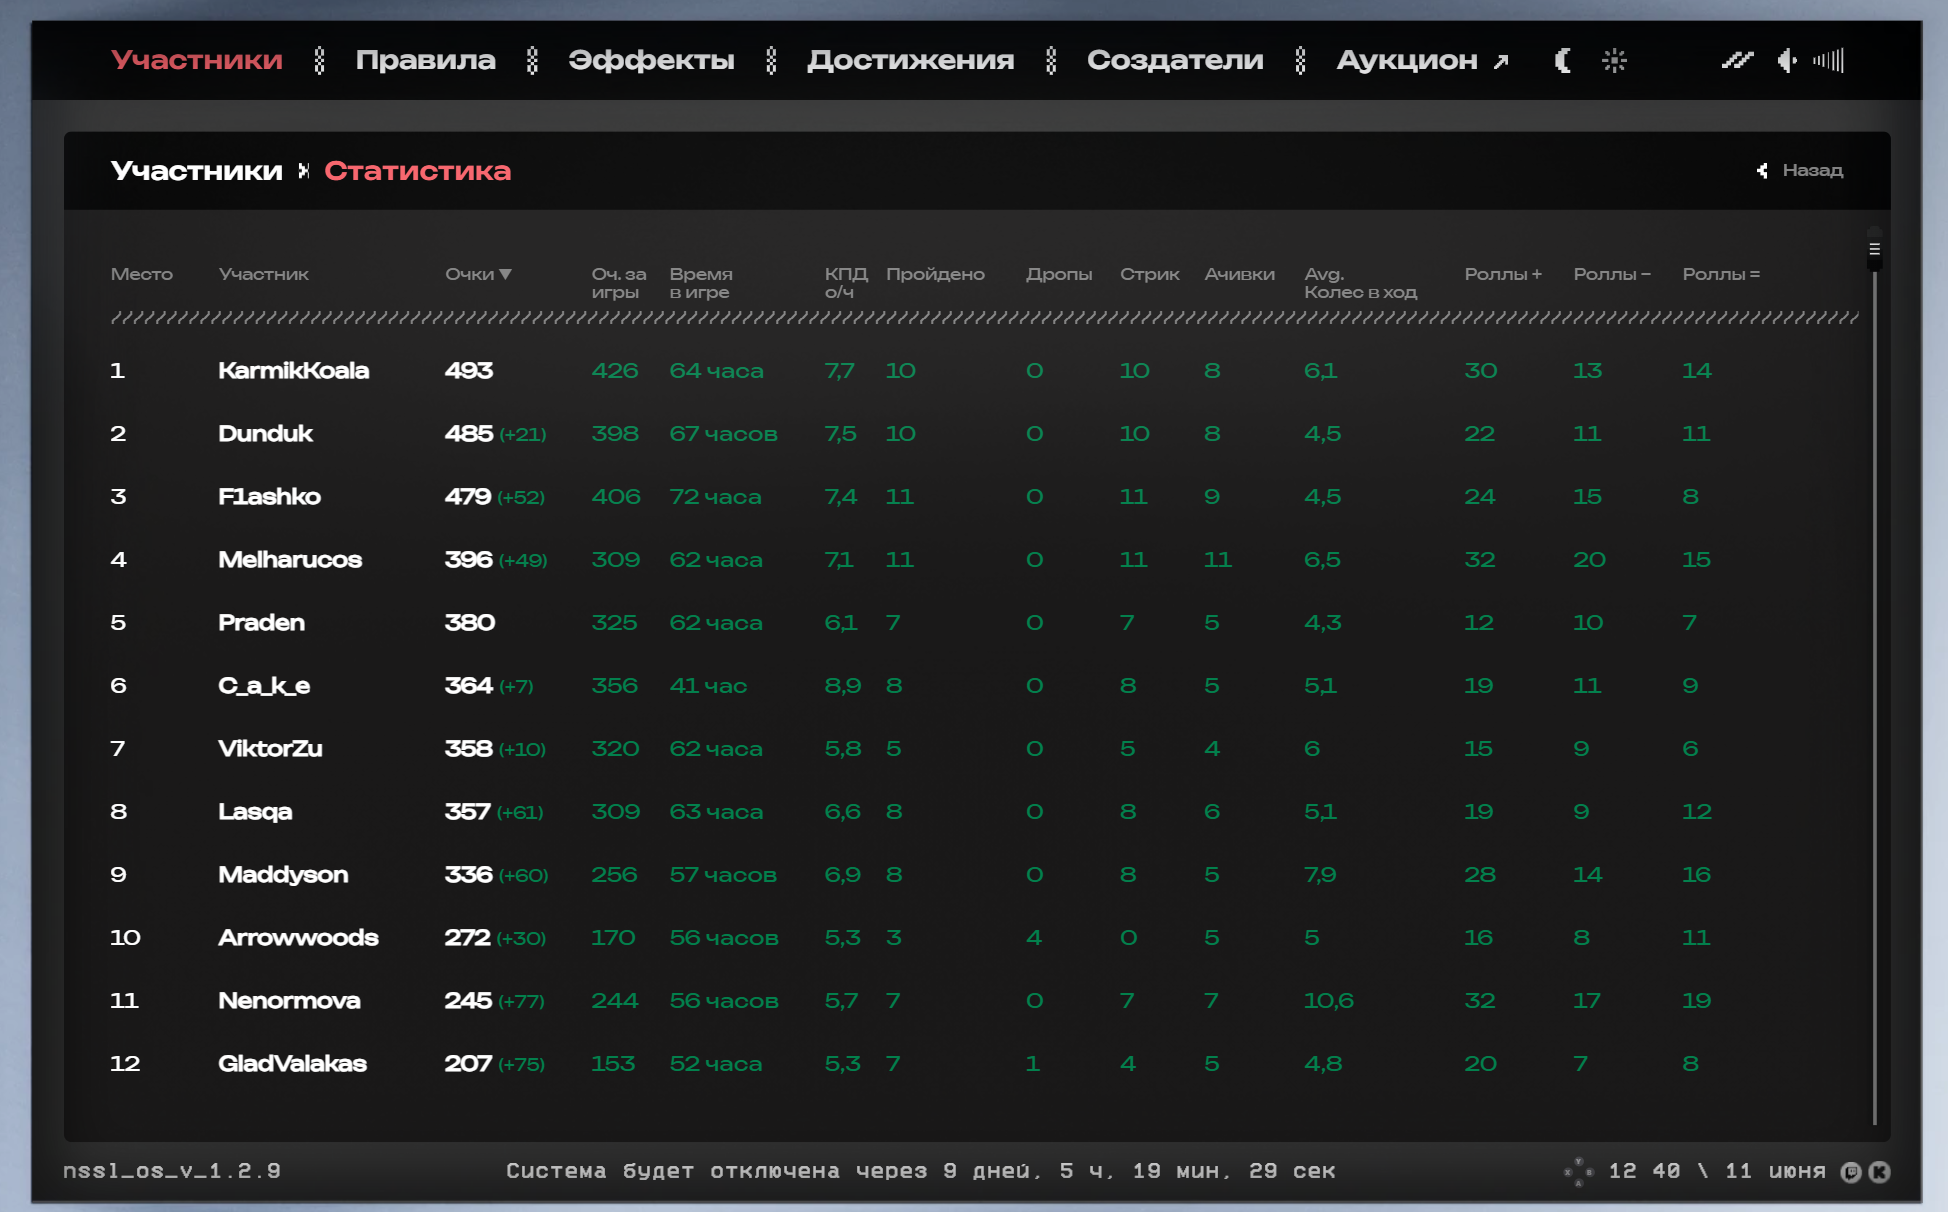The width and height of the screenshot is (1948, 1212).
Task: Click F1ashko's play time 72 часа
Action: (x=716, y=497)
